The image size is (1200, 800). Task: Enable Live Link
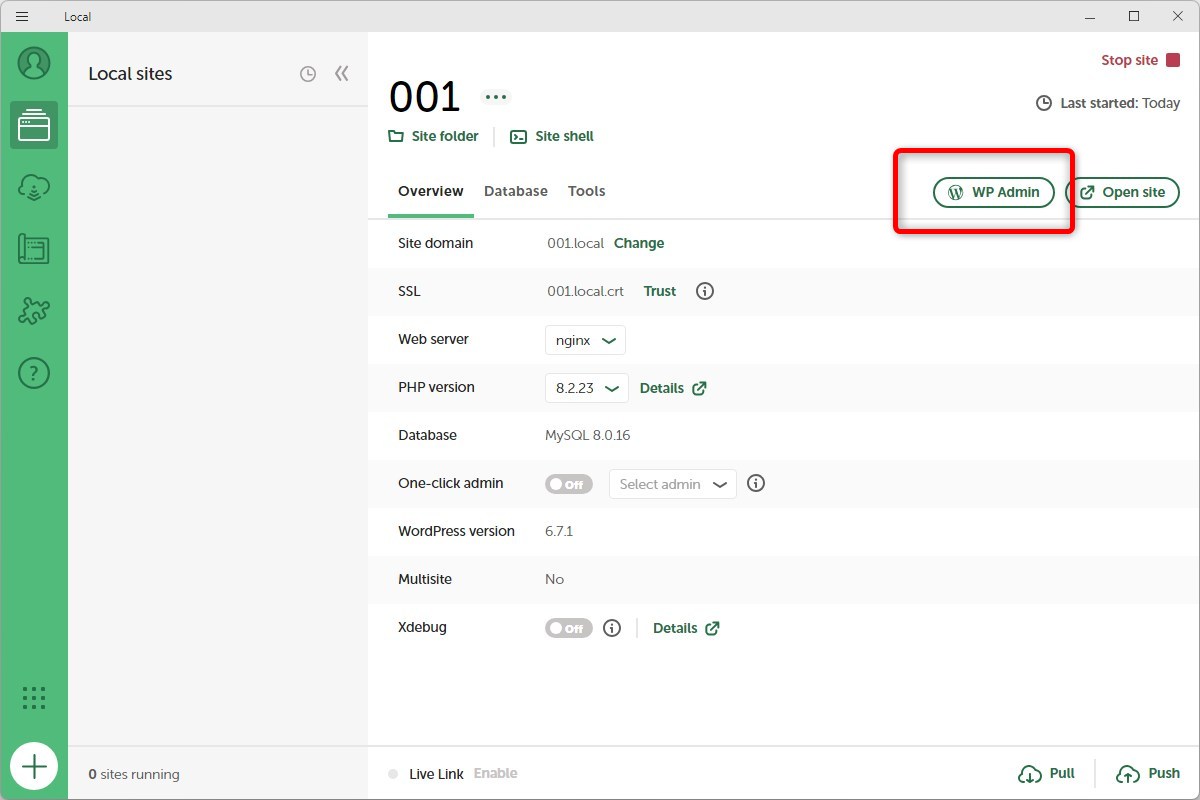point(496,773)
